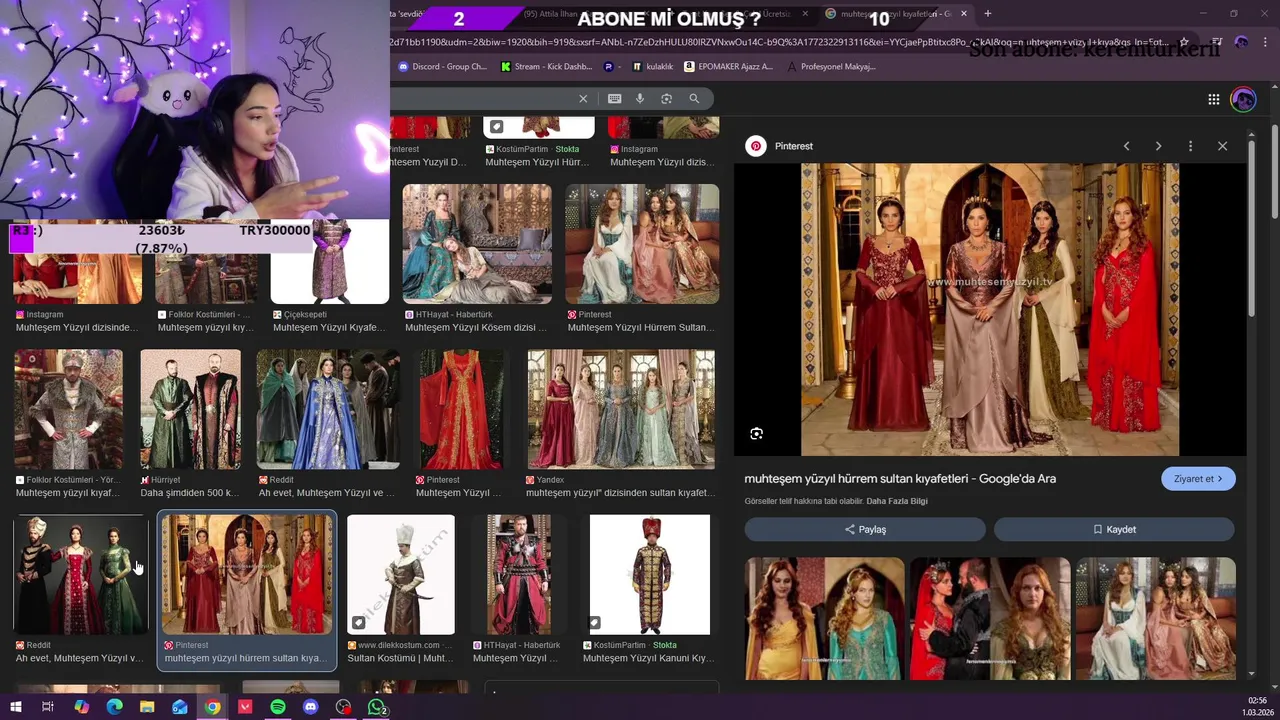Switch to the muhteşem yüzyıl kıyafetleri tab
This screenshot has height=720, width=1280.
[895, 14]
